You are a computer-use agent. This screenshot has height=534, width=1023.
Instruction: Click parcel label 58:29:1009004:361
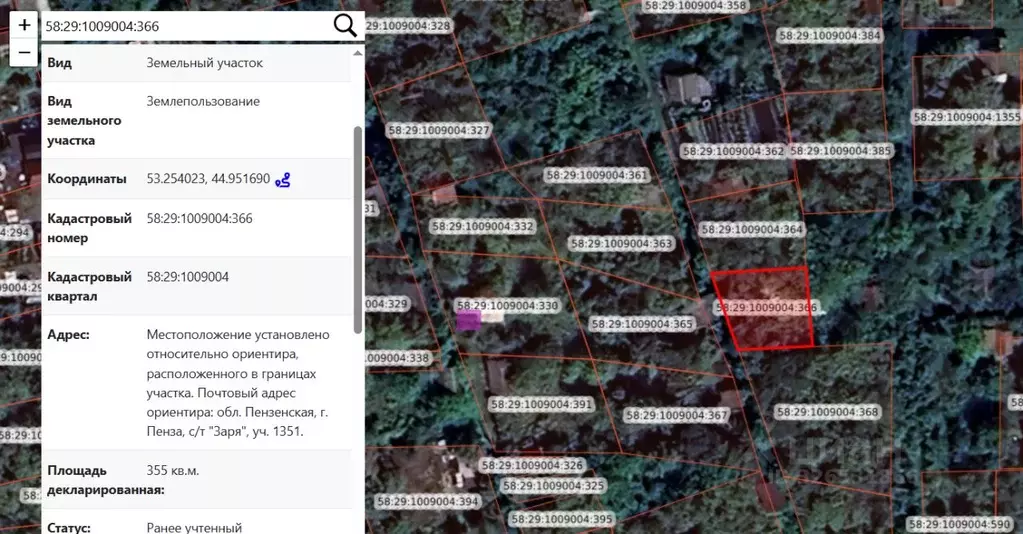[x=597, y=175]
